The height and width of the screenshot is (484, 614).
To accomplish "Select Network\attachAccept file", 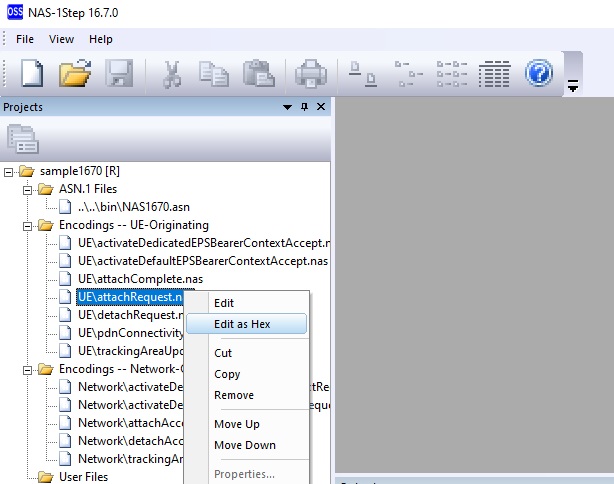I will (x=130, y=423).
